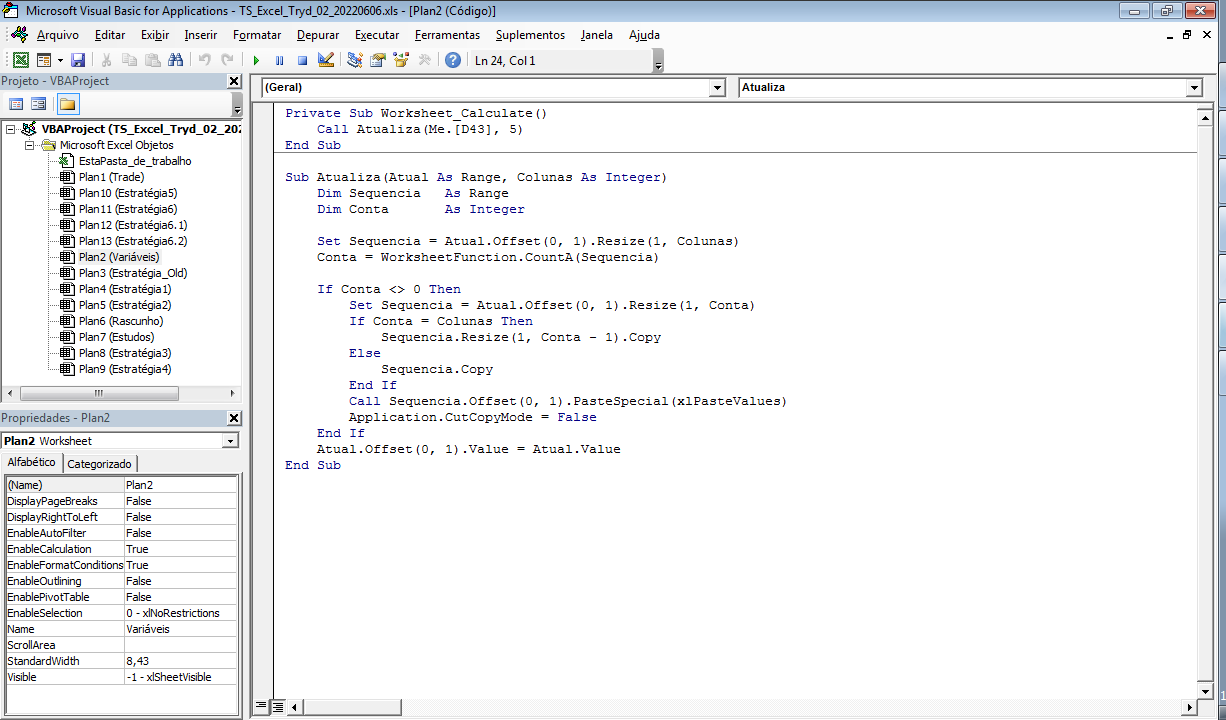Toggle Design Mode icon

325,60
